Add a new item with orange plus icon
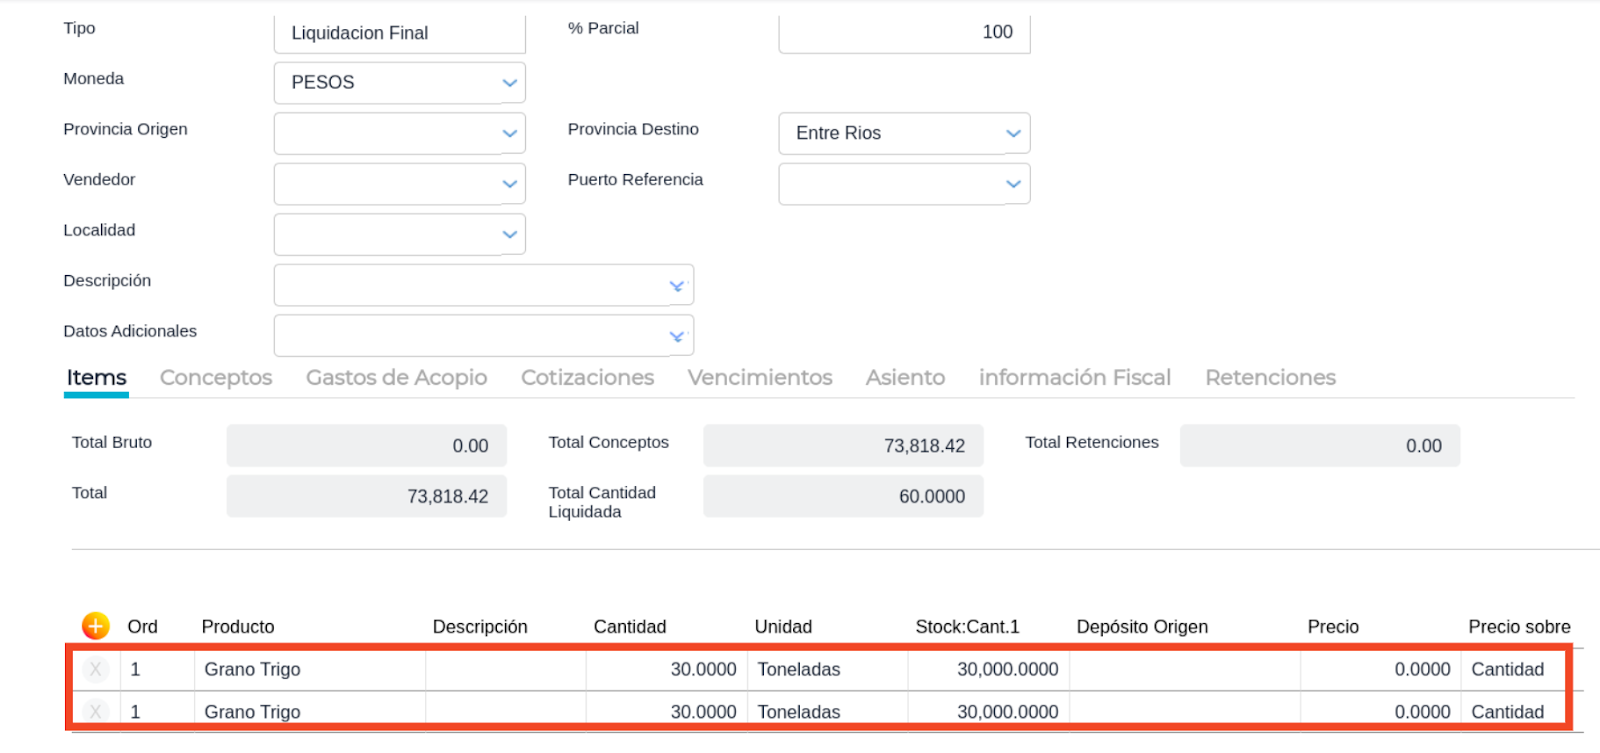1600x753 pixels. pyautogui.click(x=95, y=626)
